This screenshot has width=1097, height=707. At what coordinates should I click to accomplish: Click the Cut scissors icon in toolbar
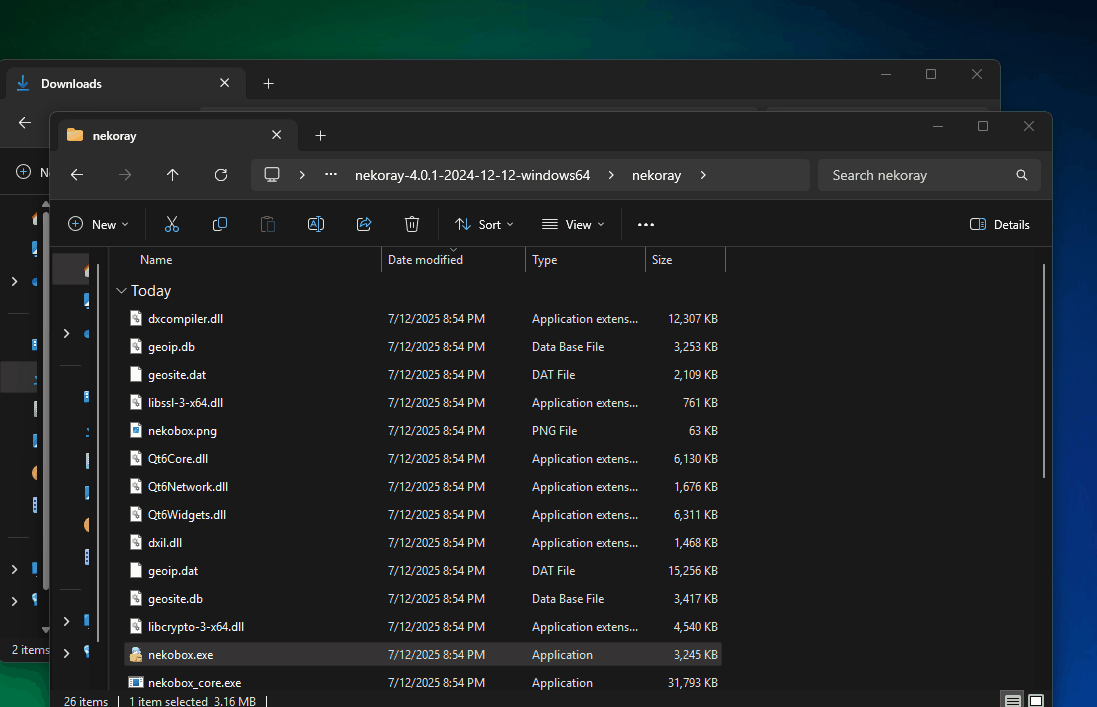pyautogui.click(x=172, y=225)
